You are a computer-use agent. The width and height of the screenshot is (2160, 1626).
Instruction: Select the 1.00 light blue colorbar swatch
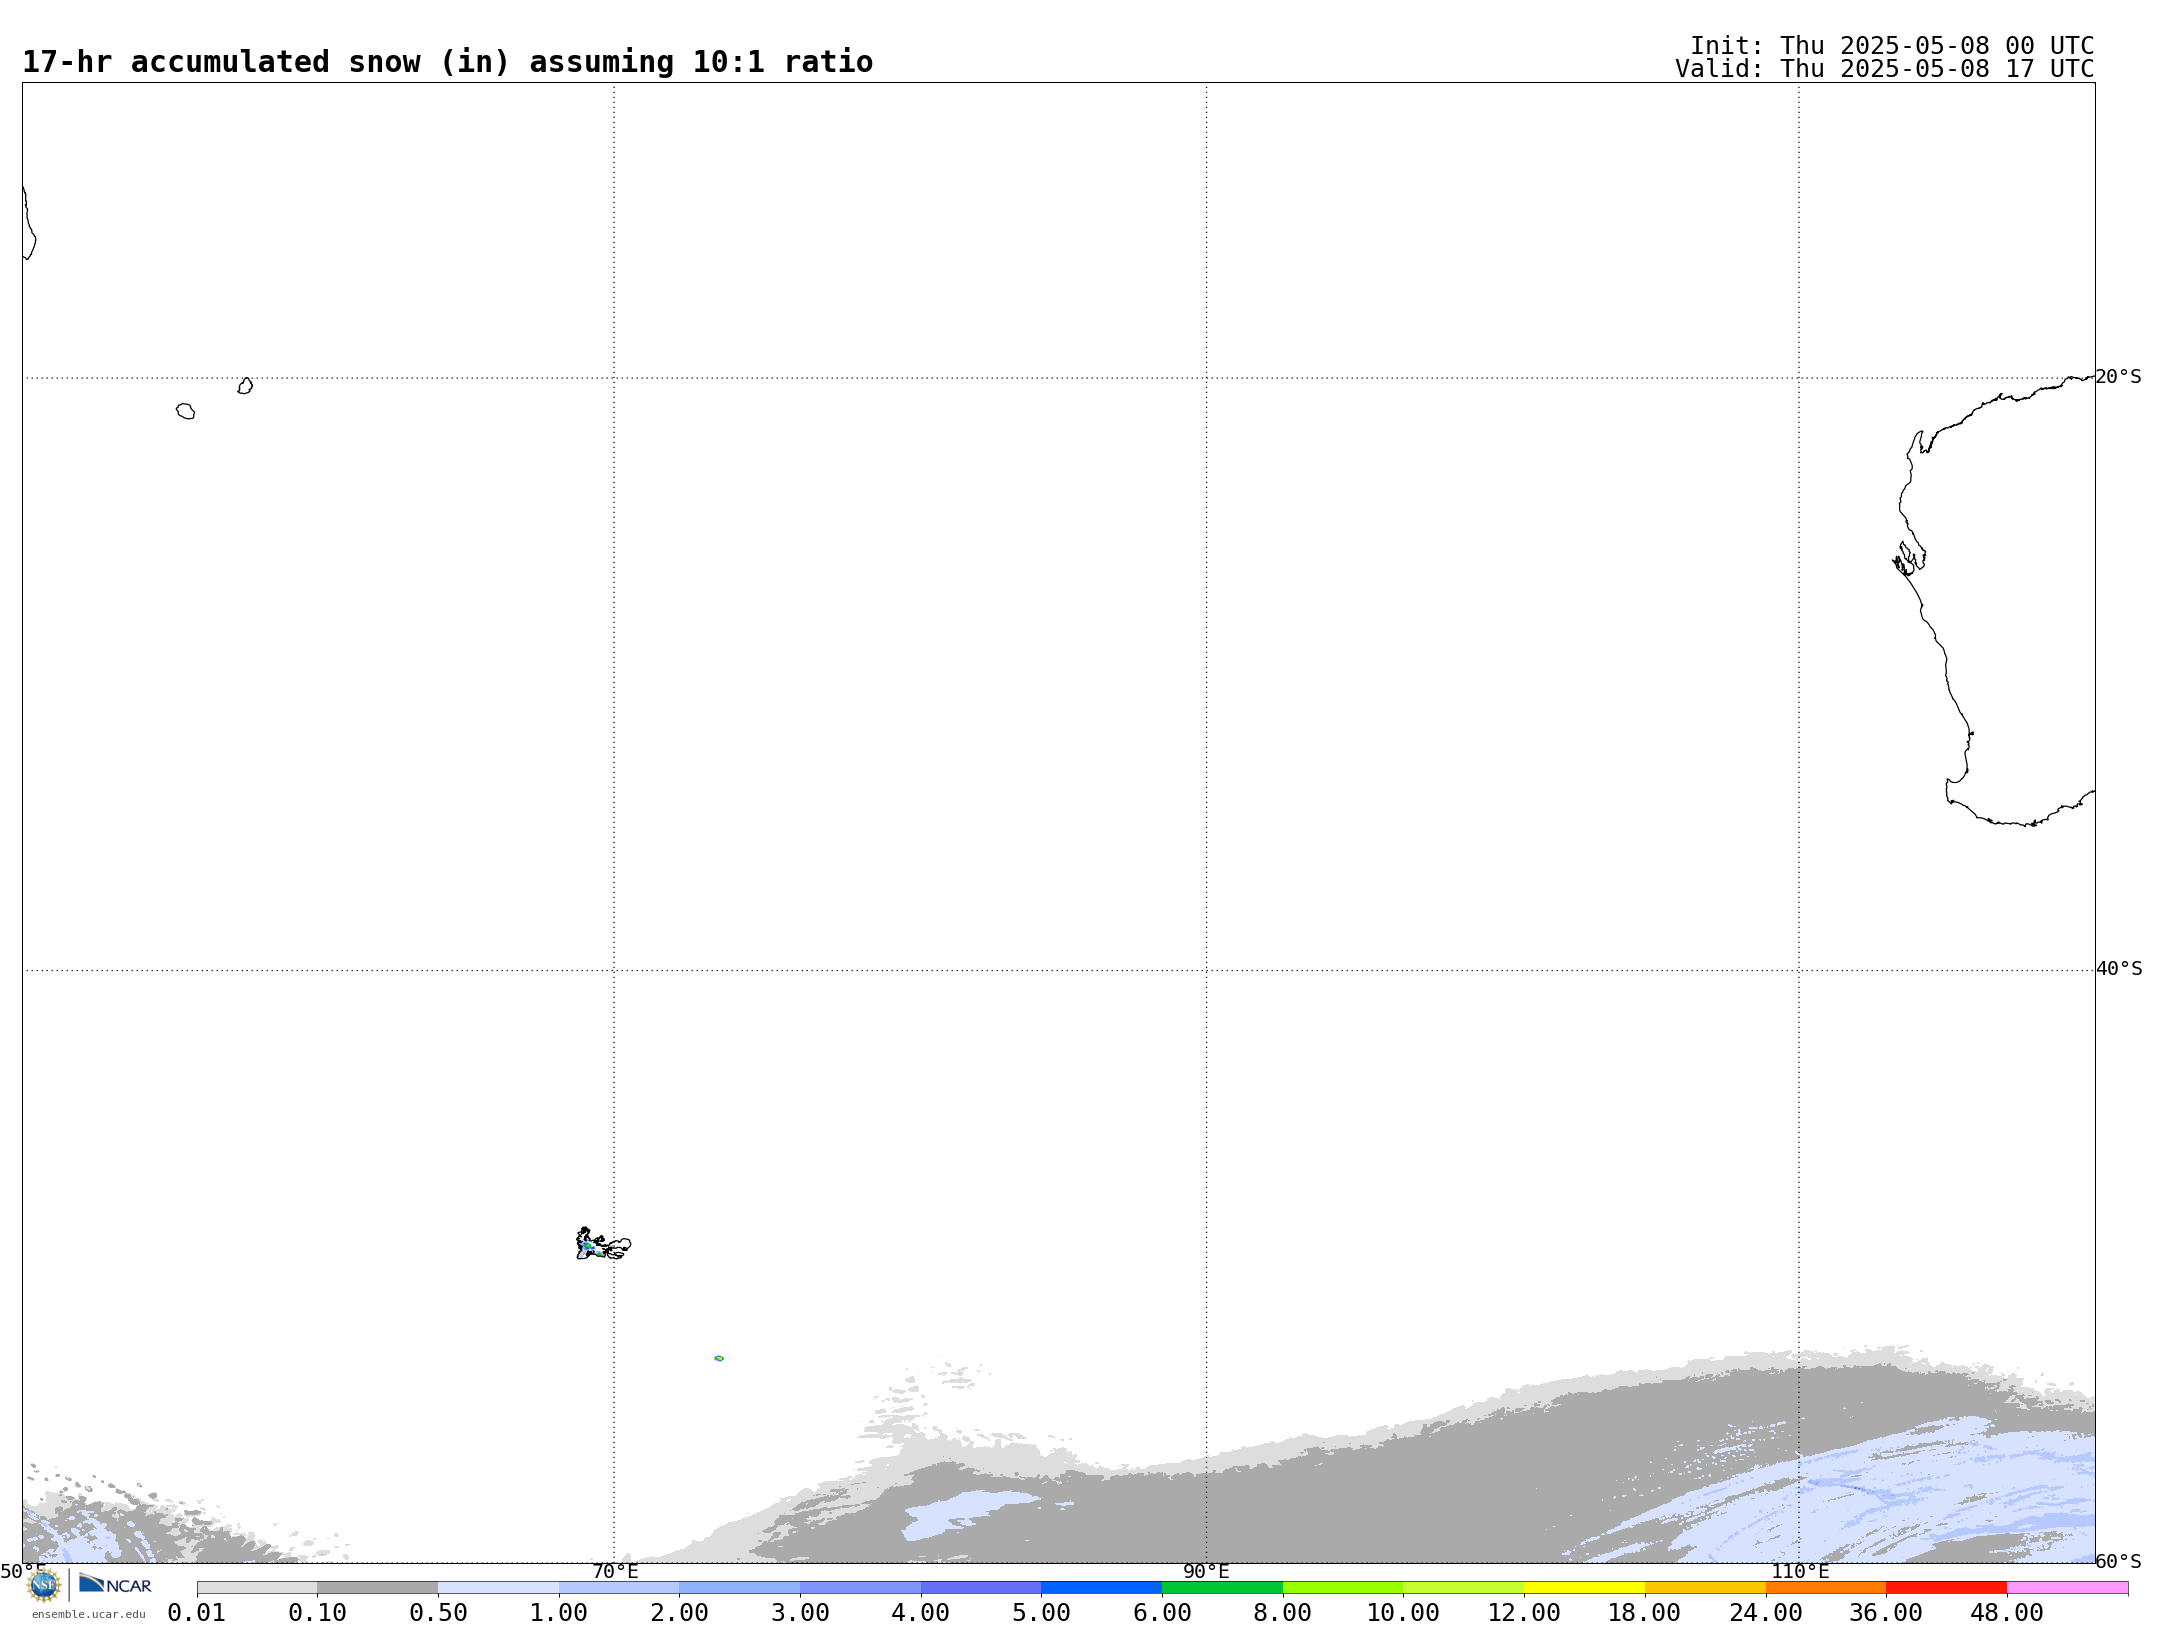[619, 1588]
